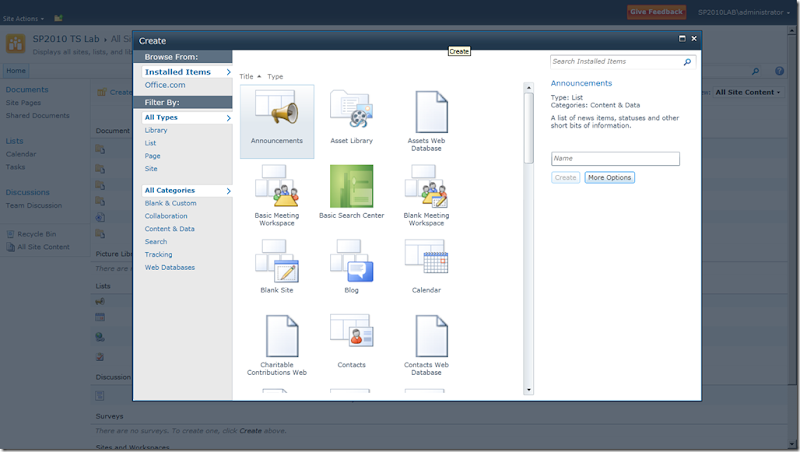Open the Home tab in background page
800x452 pixels.
[16, 71]
